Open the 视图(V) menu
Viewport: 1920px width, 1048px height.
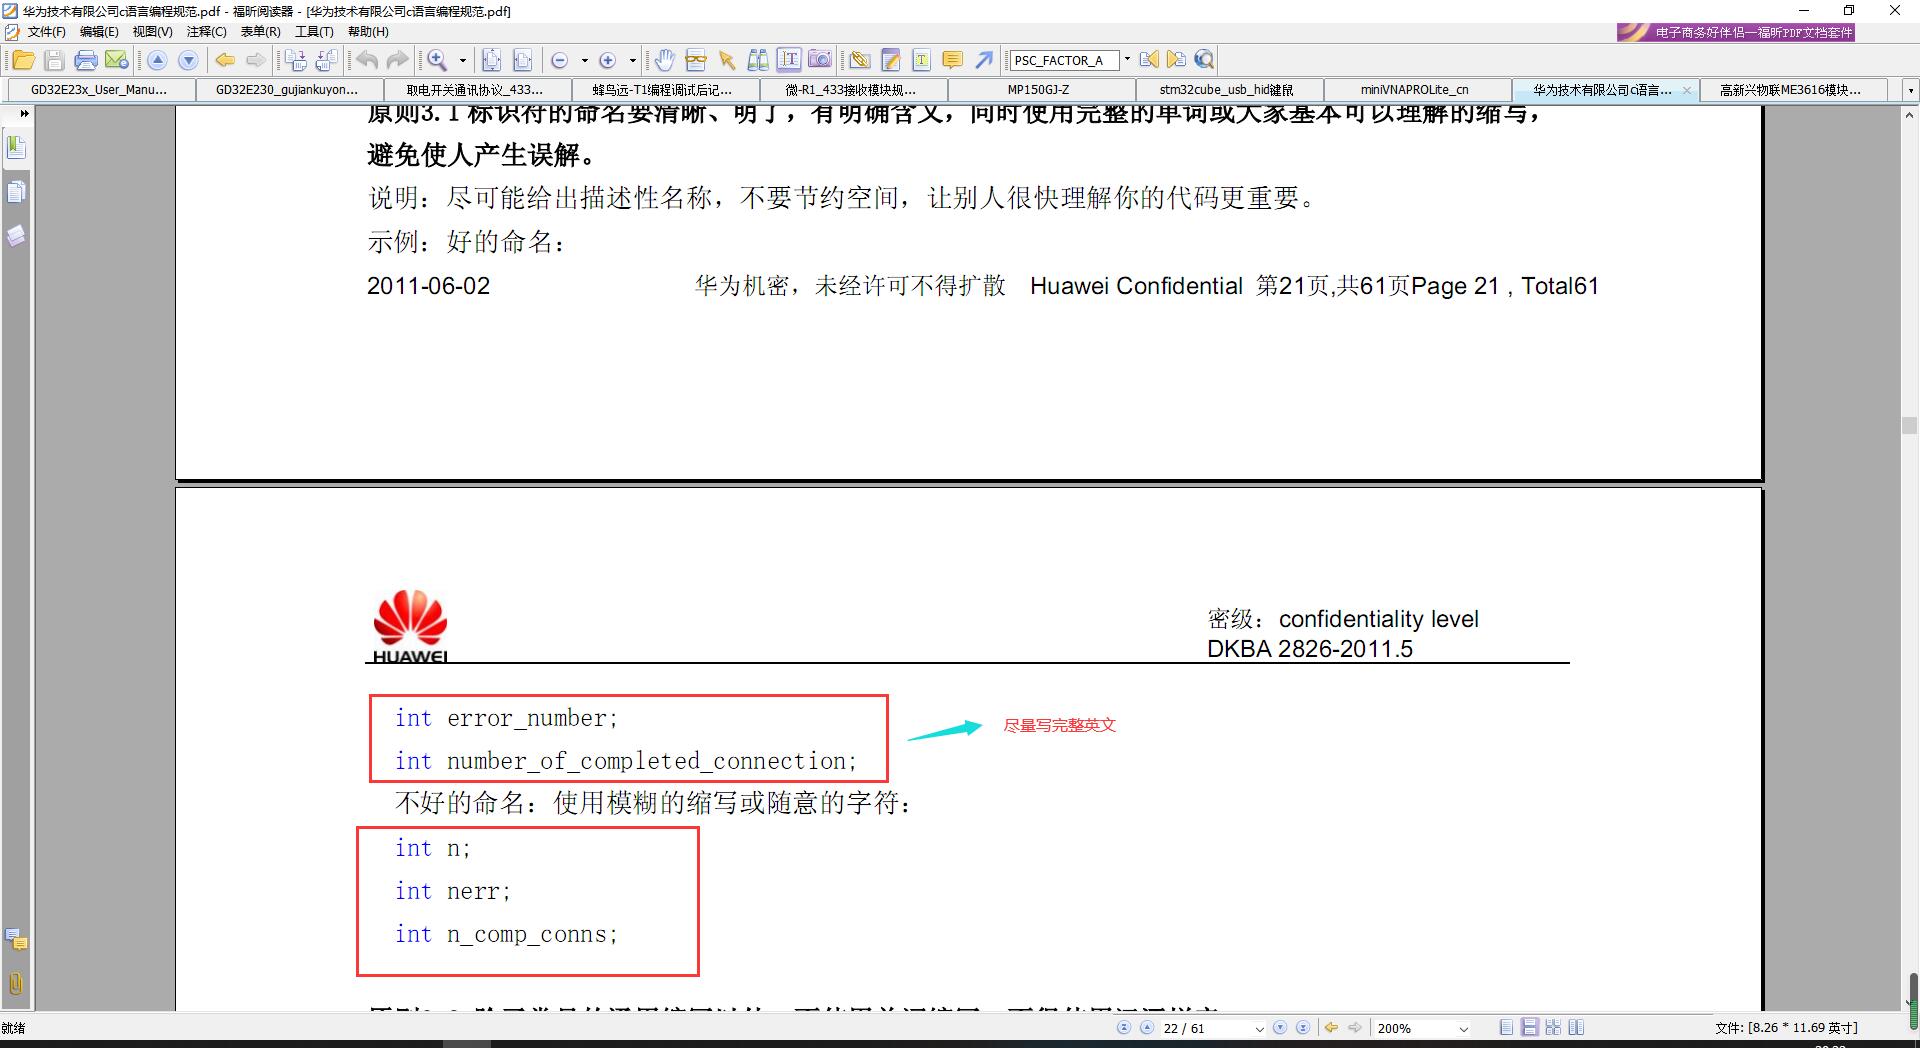[x=152, y=32]
